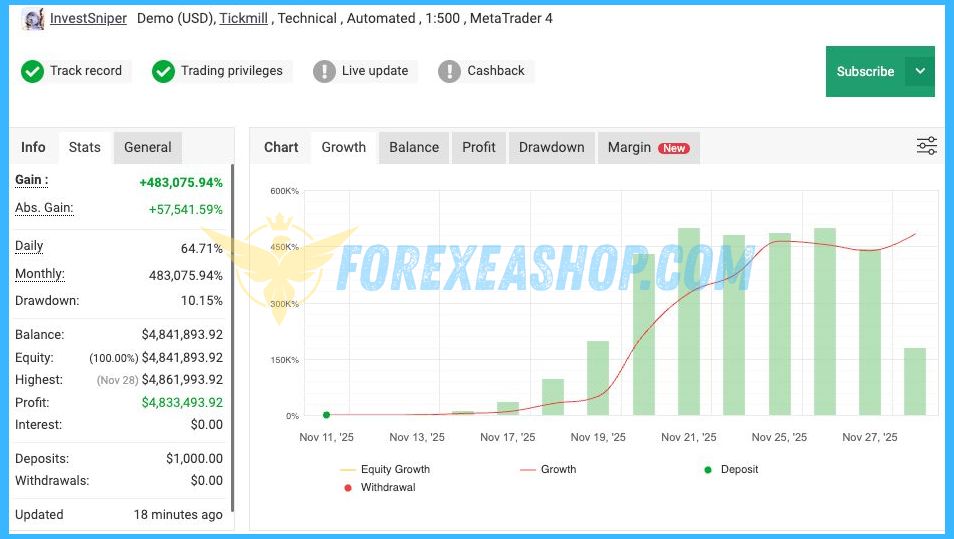
Task: Click the 18 minutes ago updated text
Action: point(178,515)
